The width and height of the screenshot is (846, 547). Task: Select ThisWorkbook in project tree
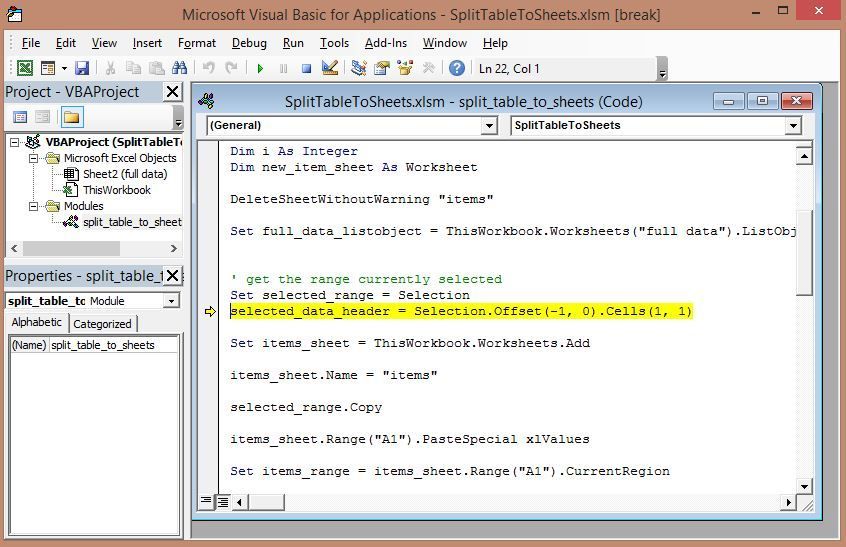pyautogui.click(x=117, y=190)
